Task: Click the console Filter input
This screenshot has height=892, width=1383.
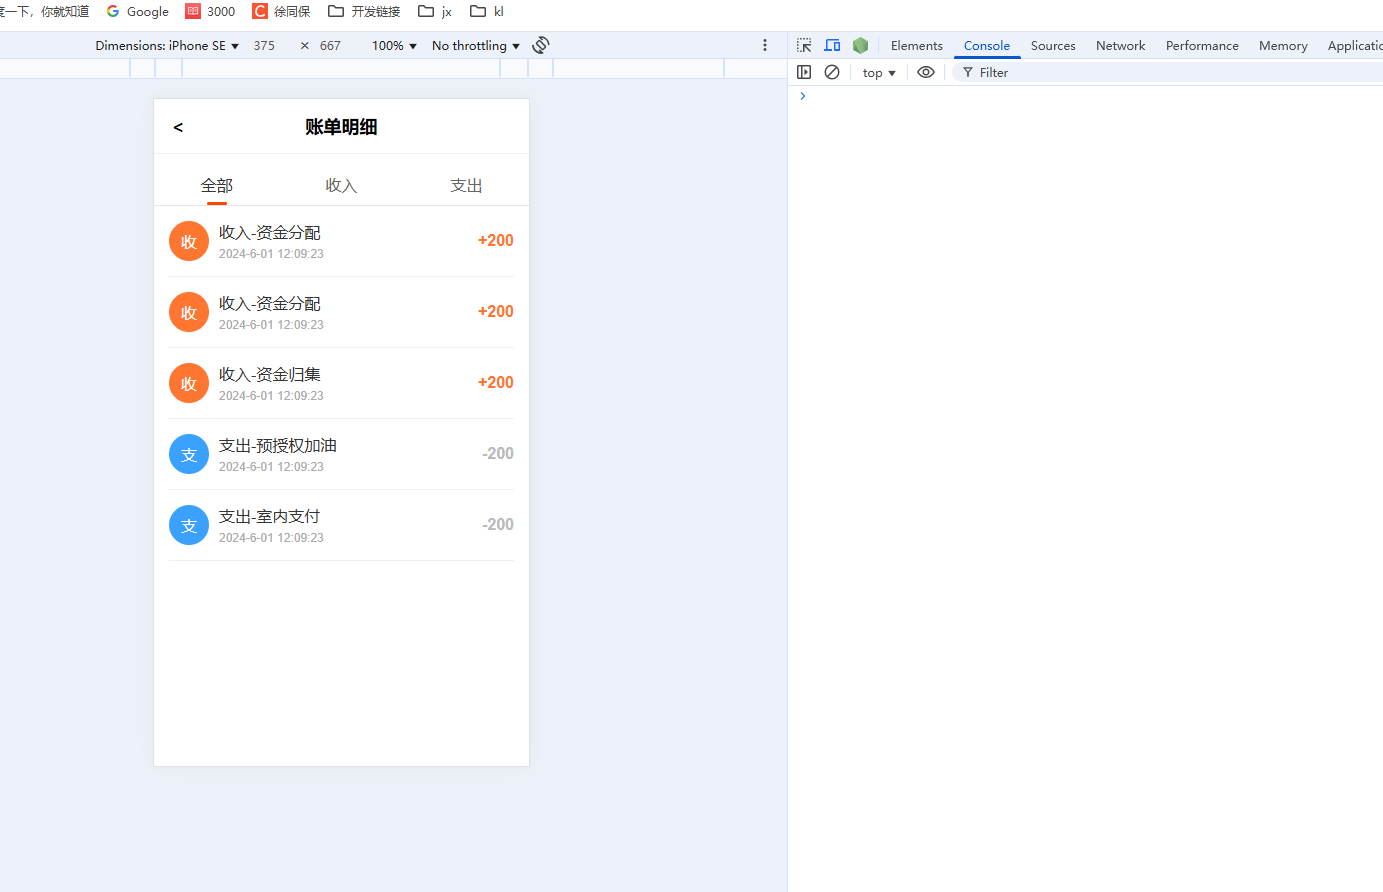Action: pos(1168,72)
